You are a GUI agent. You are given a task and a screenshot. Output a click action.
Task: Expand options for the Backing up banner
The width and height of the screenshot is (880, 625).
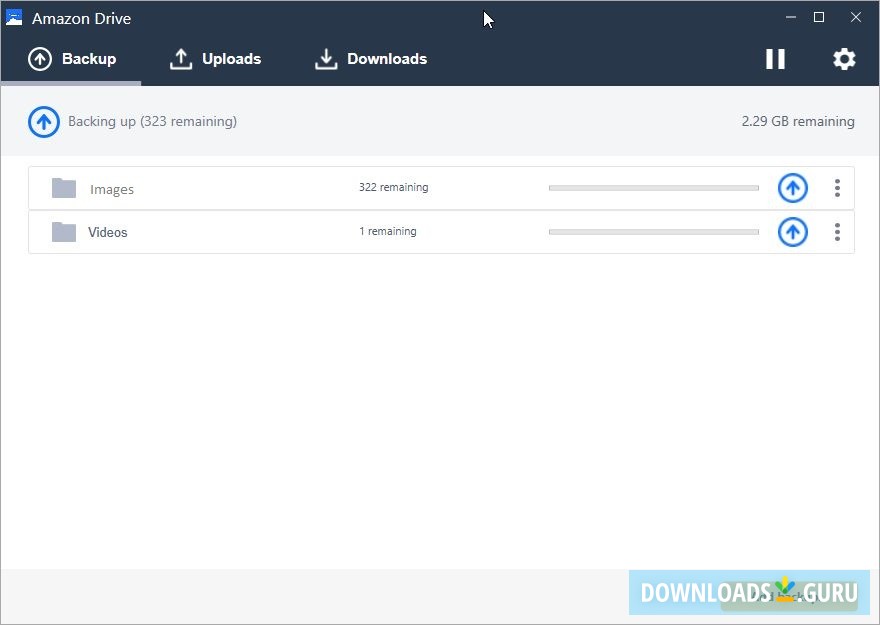[43, 121]
